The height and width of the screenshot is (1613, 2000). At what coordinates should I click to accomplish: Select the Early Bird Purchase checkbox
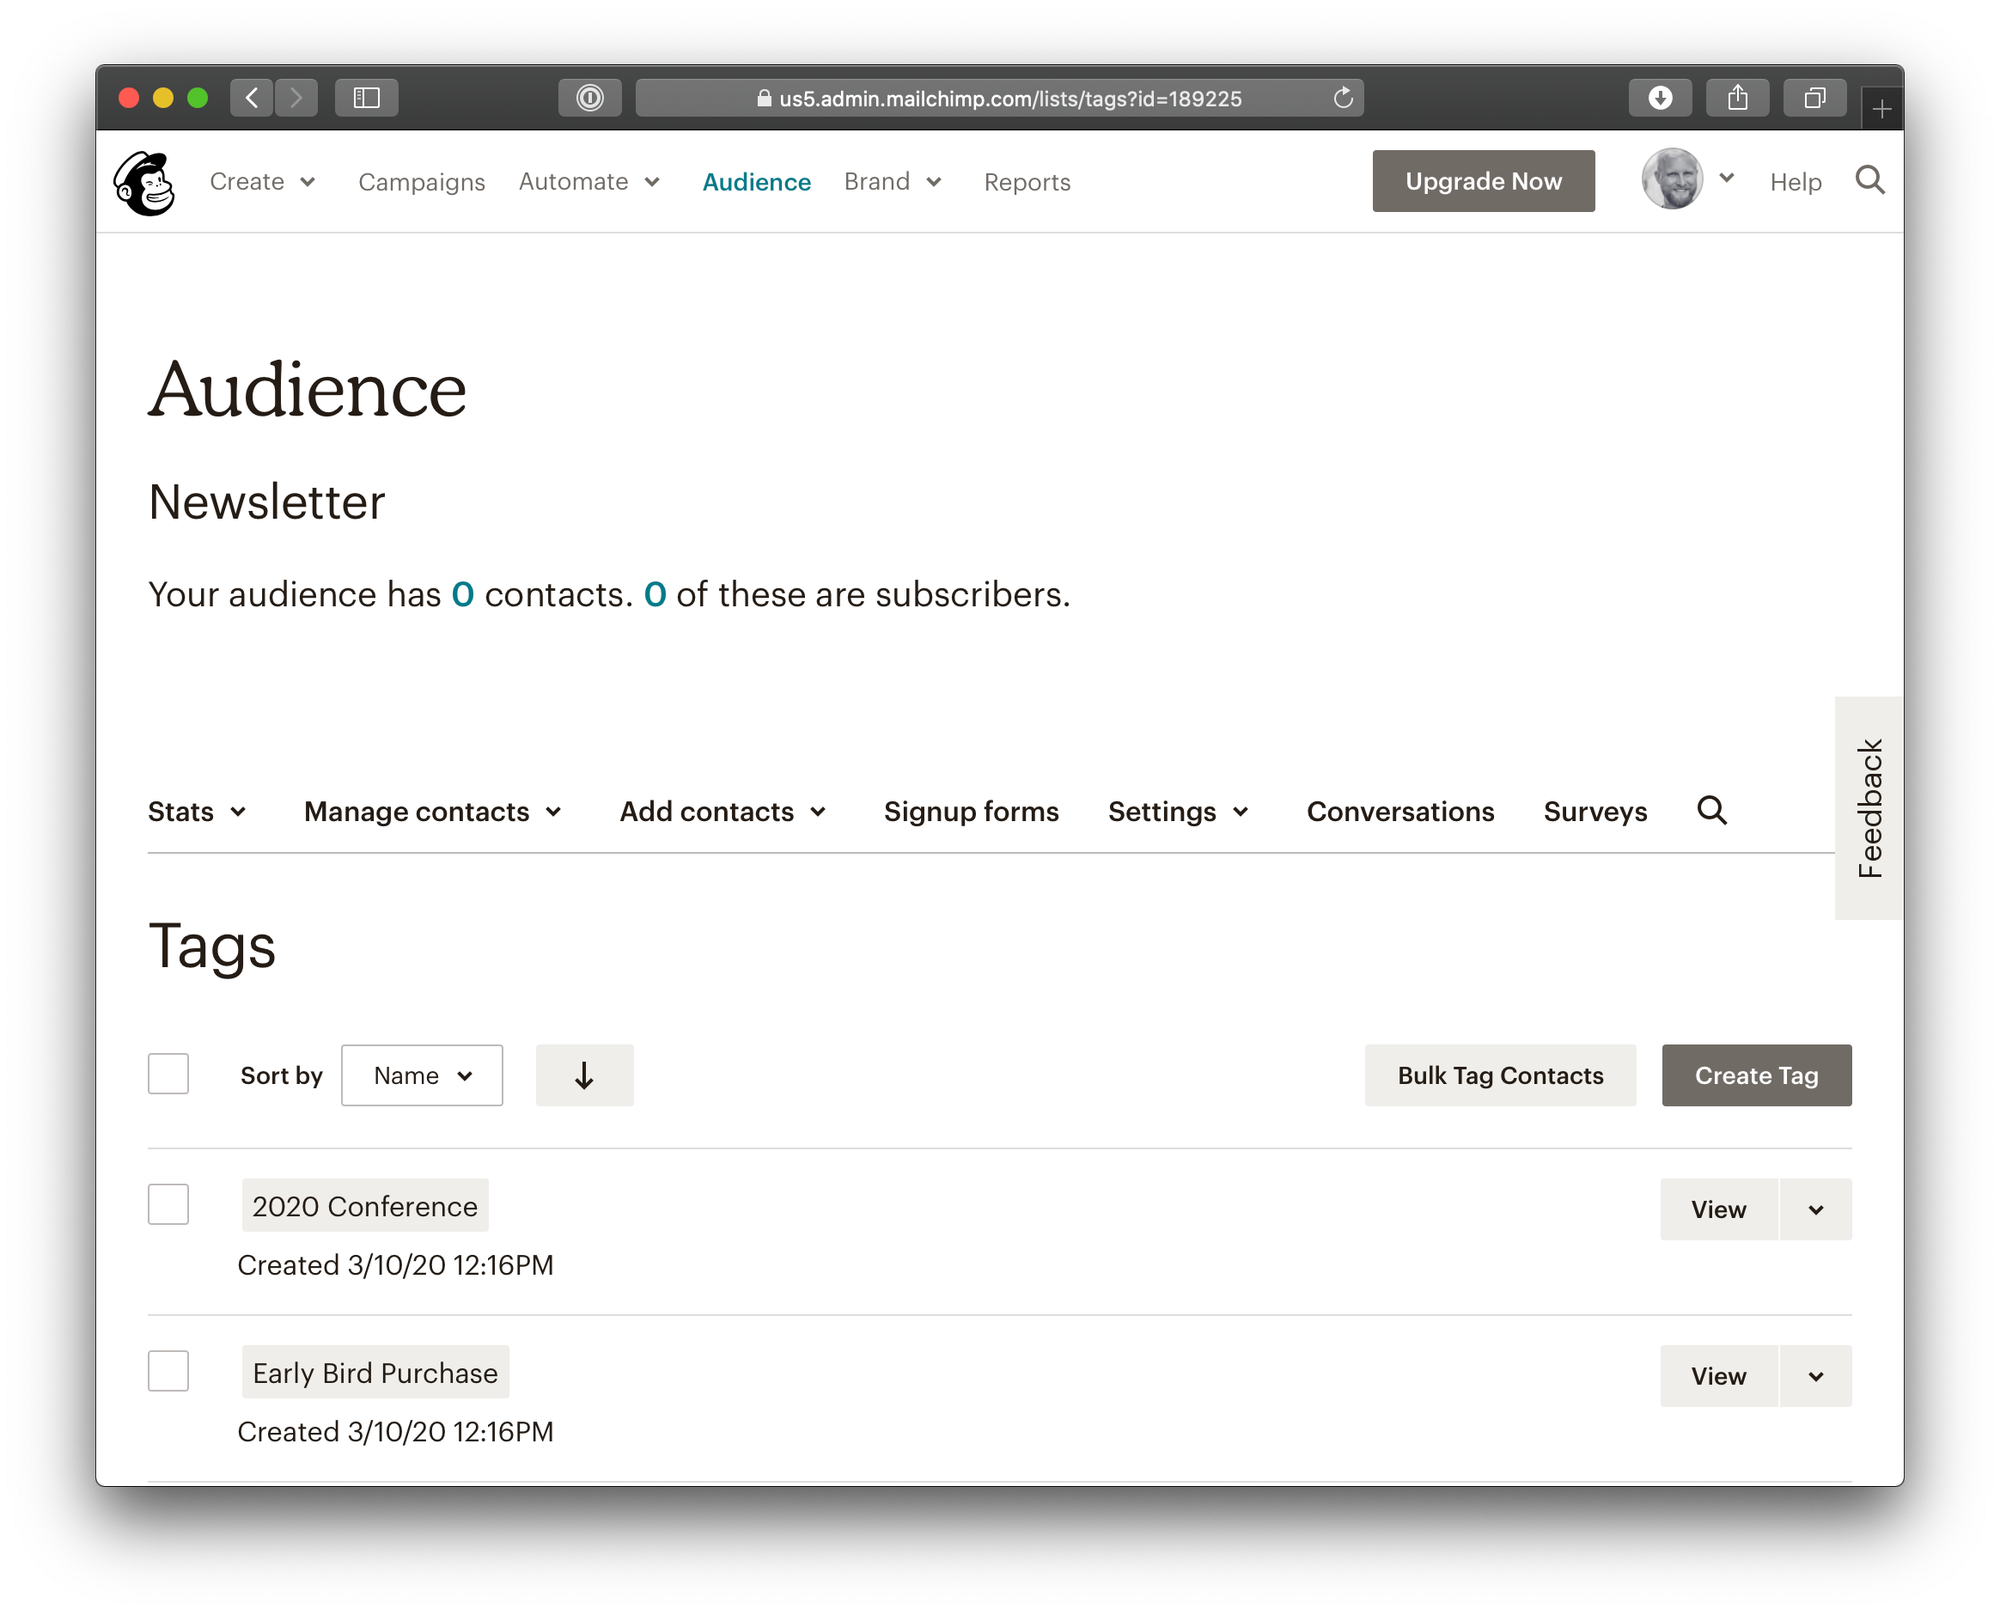point(168,1370)
